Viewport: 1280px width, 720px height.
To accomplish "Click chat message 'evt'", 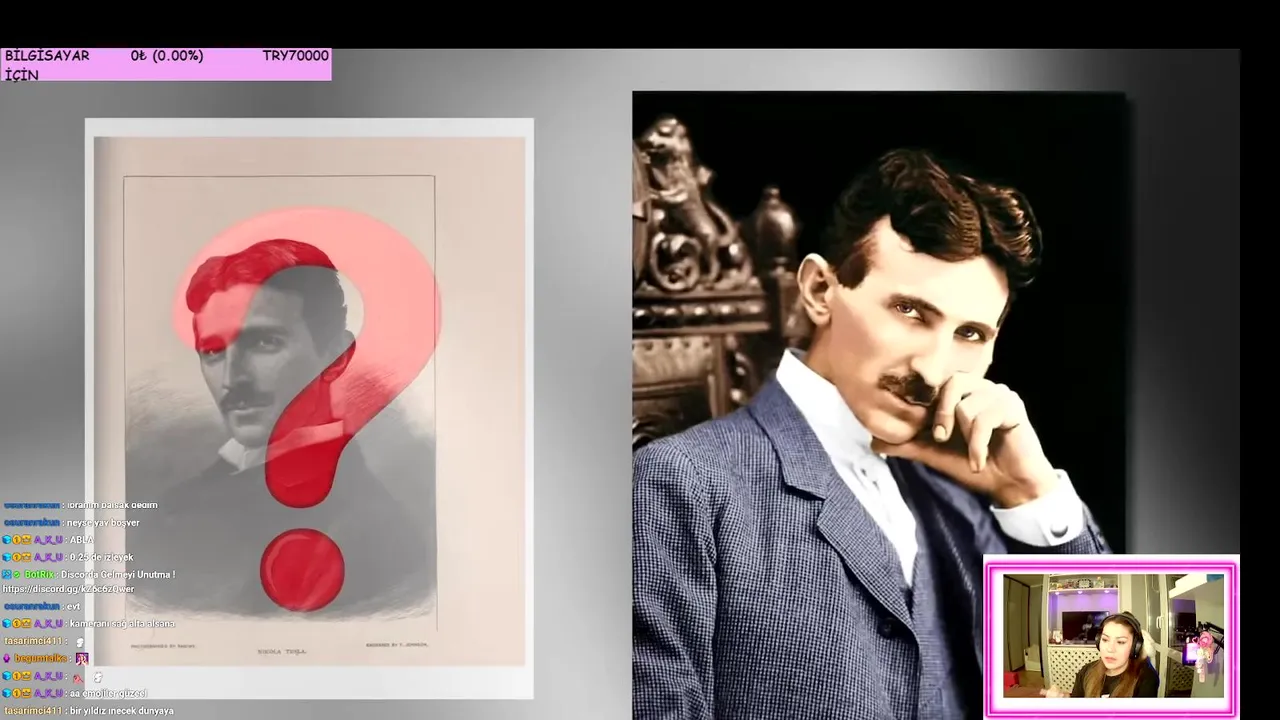I will [73, 606].
